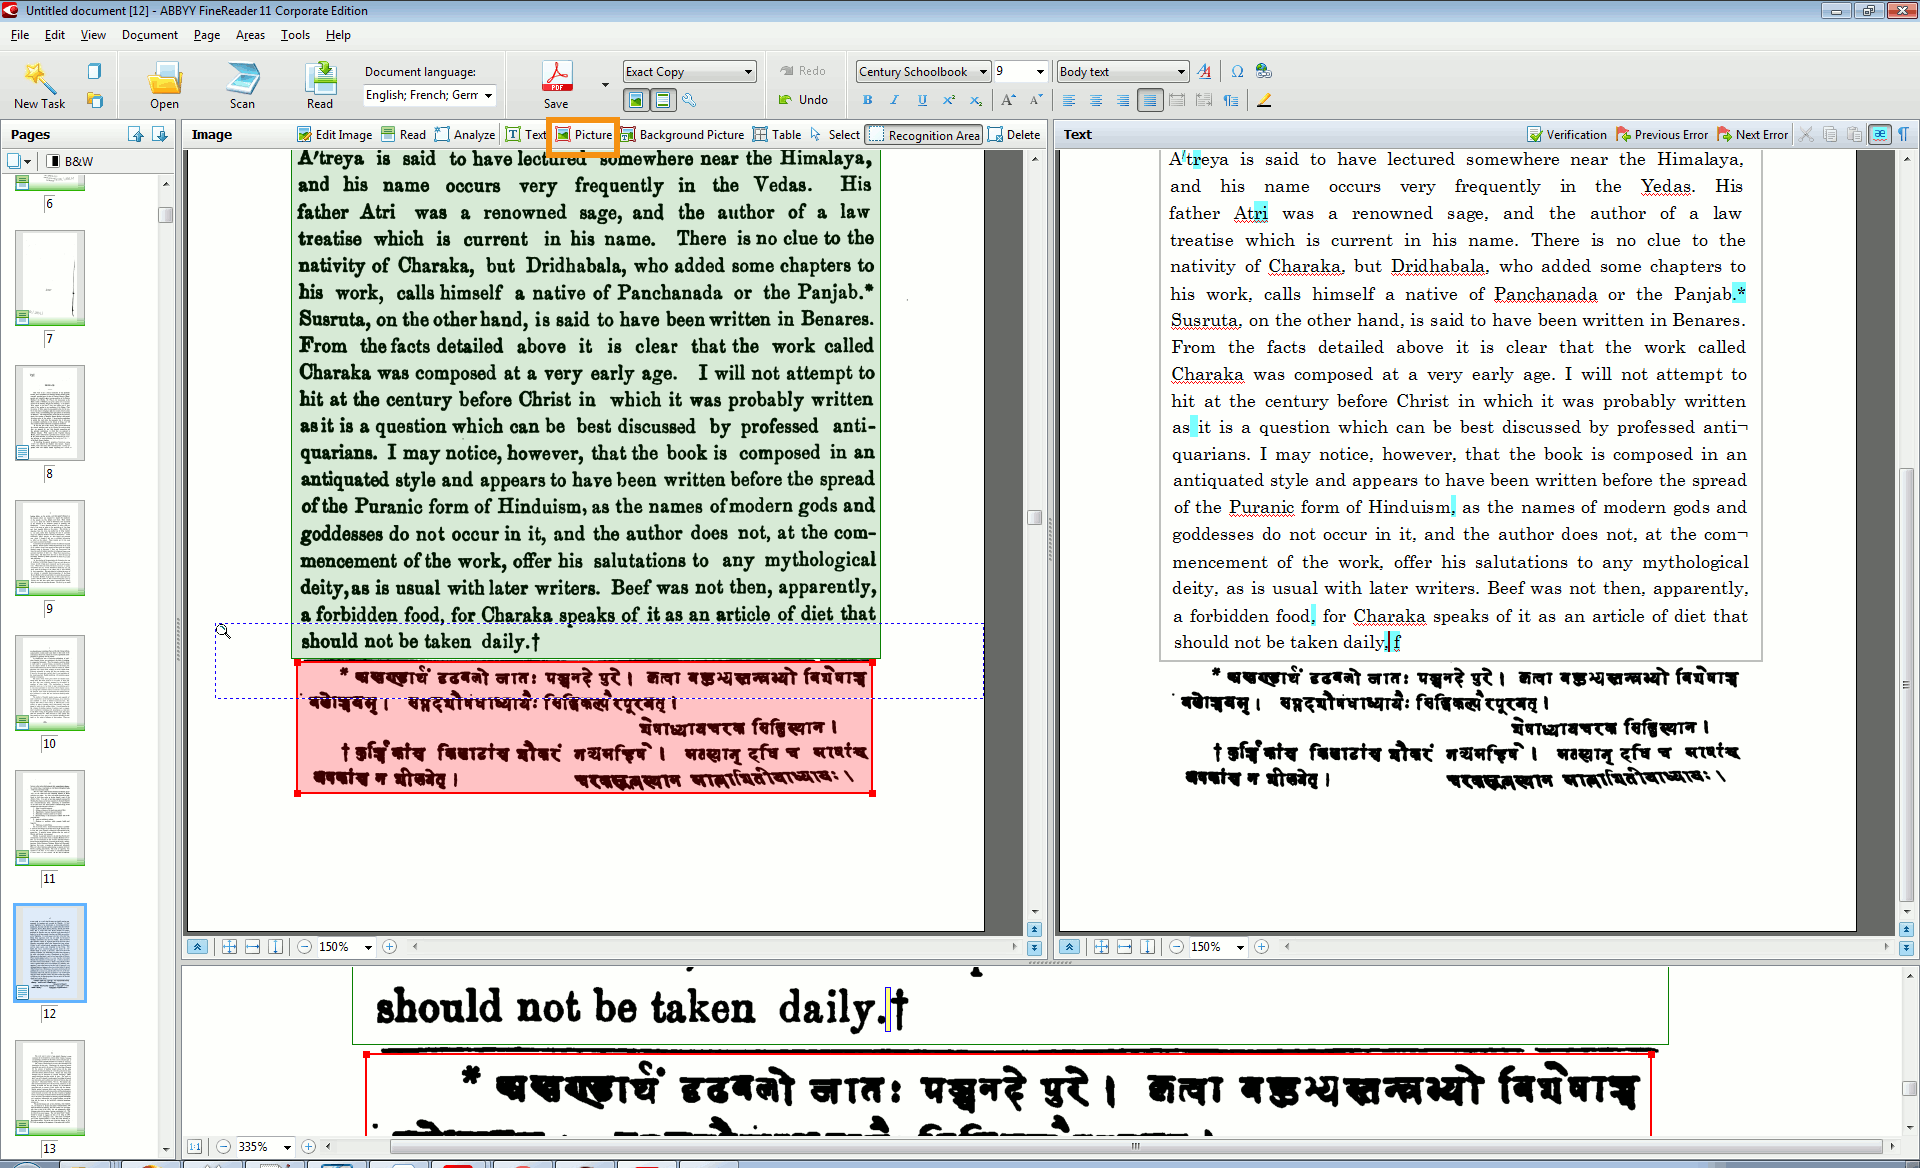Screen dimensions: 1920x1168
Task: Open the Help menu
Action: 338,35
